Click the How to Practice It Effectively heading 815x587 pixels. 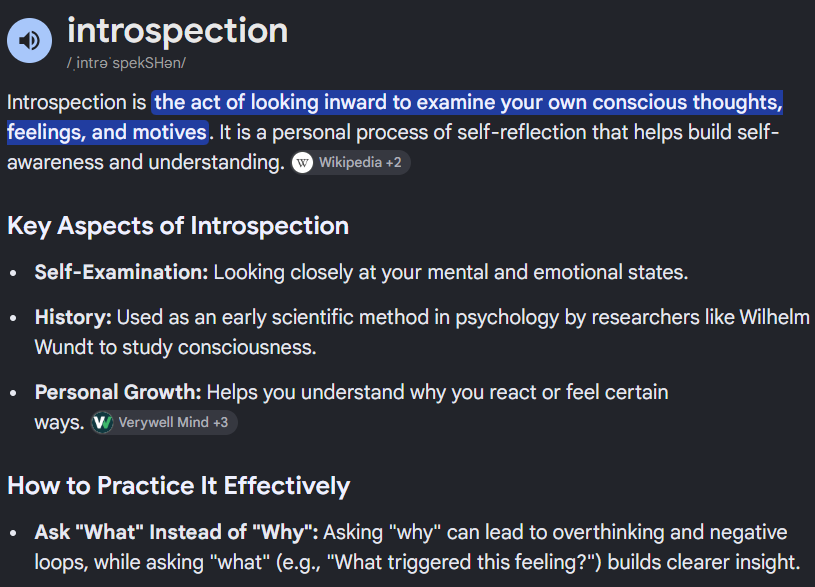point(179,486)
